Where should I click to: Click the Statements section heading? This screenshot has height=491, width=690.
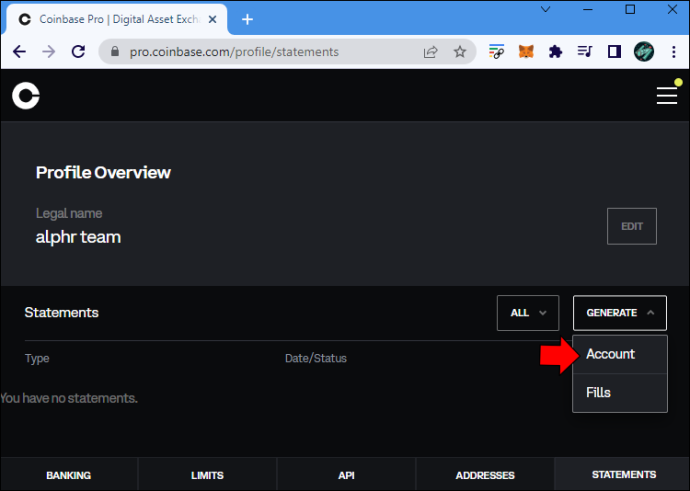(x=62, y=312)
